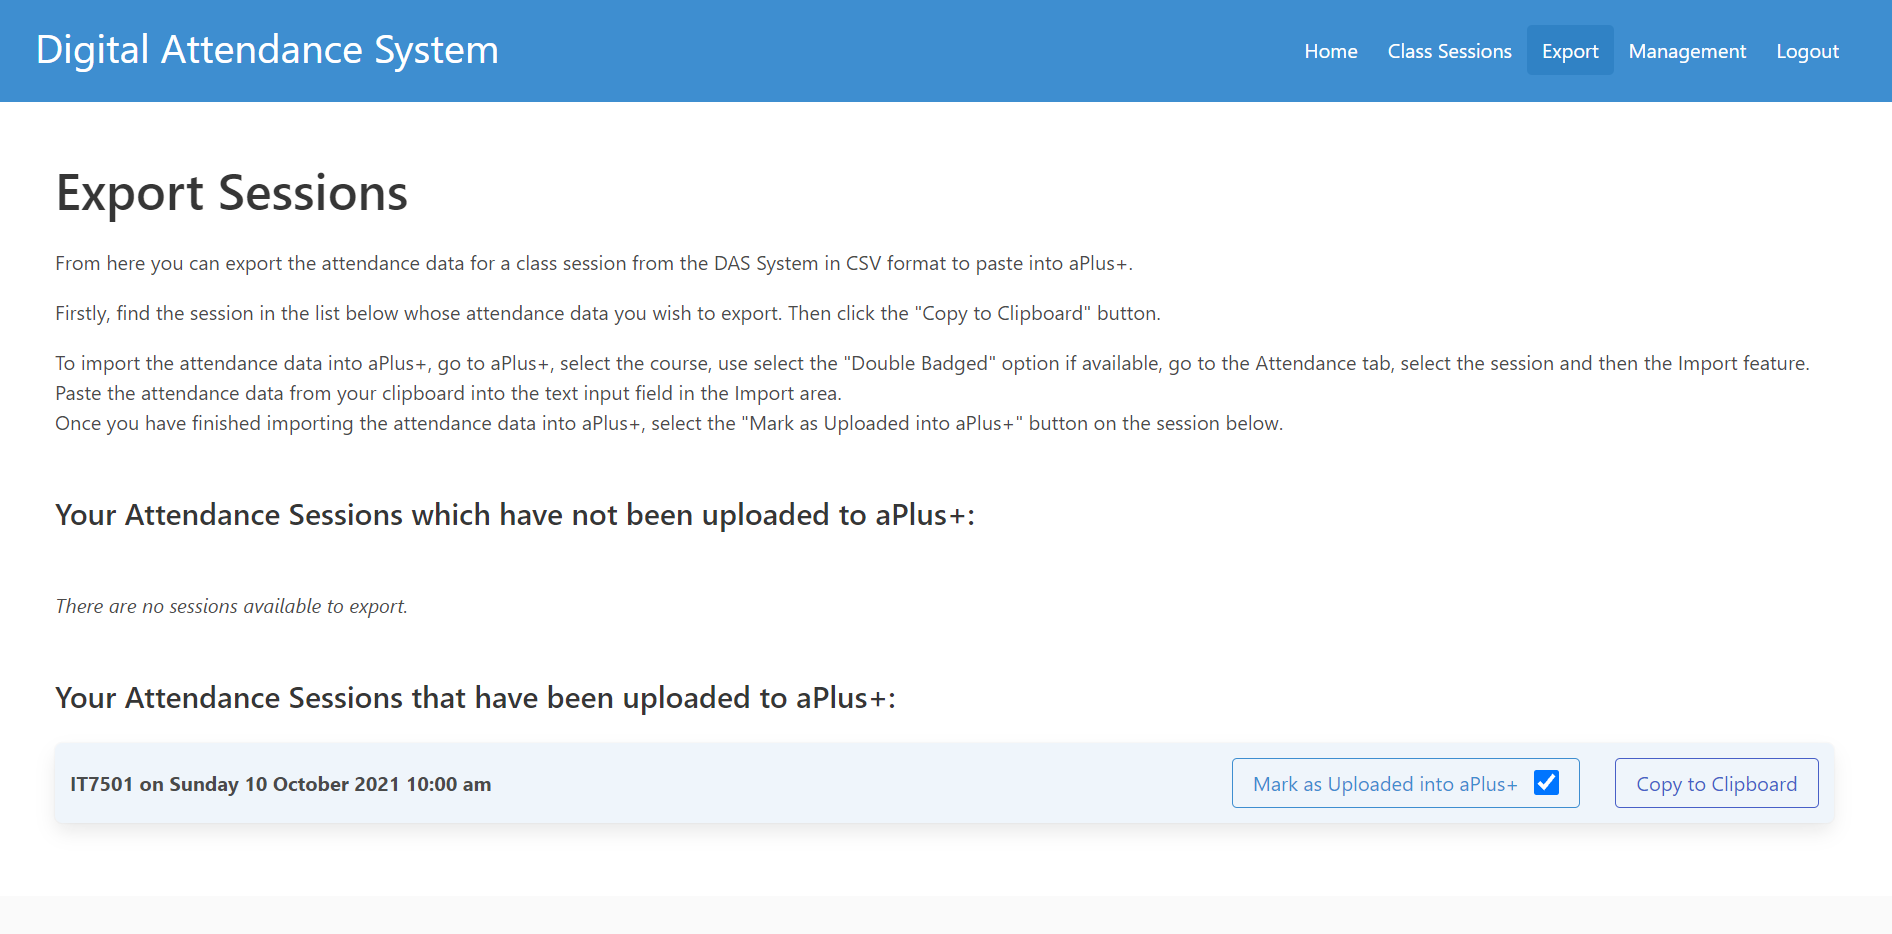Click Logout in the navbar
The image size is (1892, 934).
(x=1807, y=51)
